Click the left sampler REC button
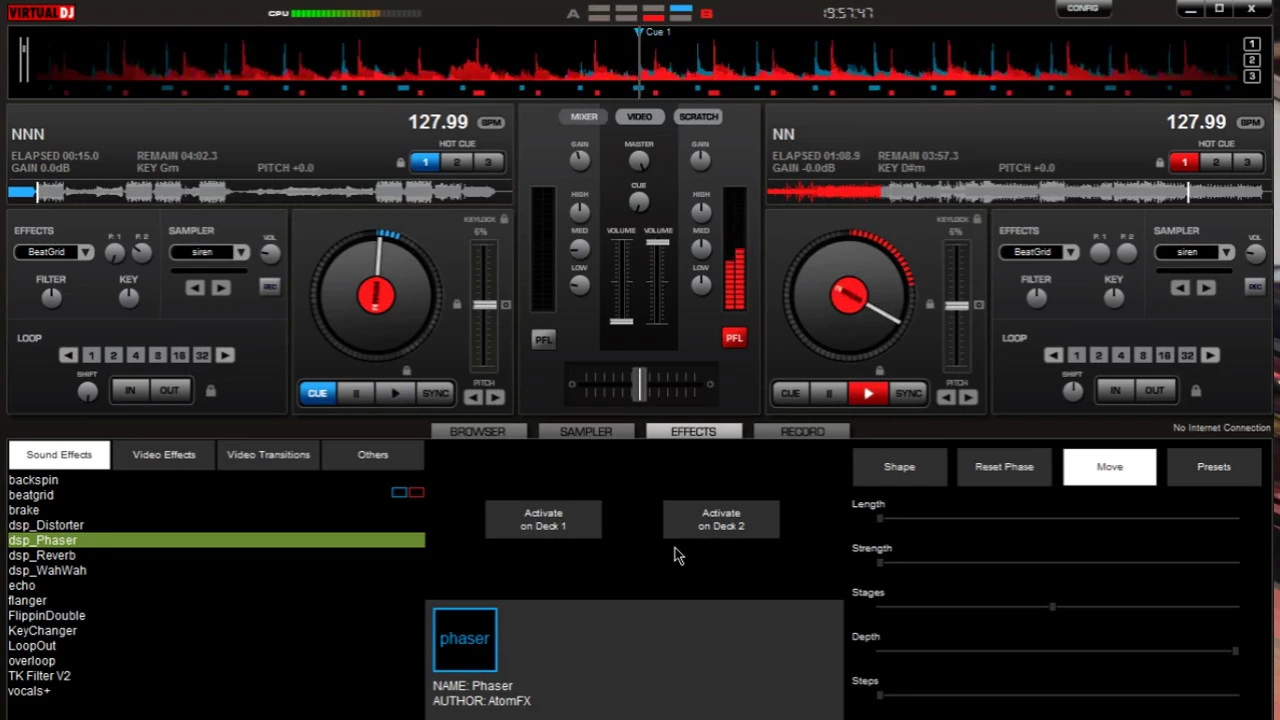 [270, 287]
